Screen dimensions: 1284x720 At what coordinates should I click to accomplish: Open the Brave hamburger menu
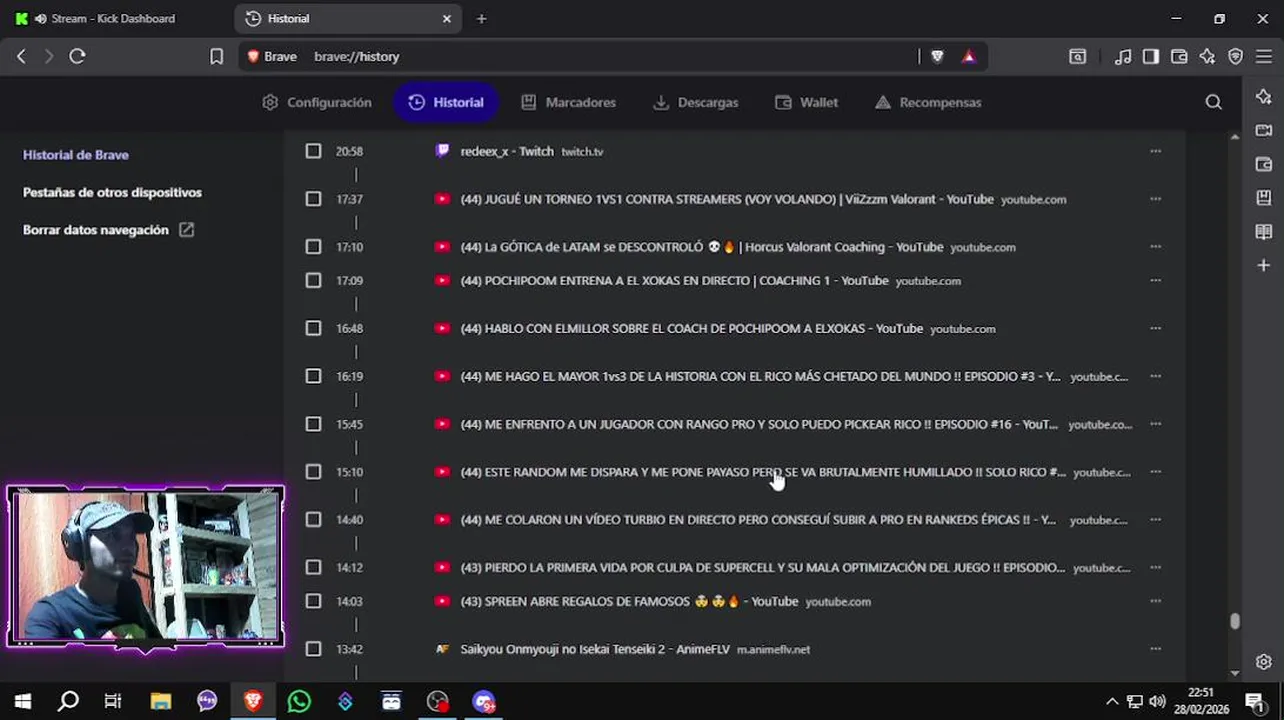click(x=1264, y=57)
